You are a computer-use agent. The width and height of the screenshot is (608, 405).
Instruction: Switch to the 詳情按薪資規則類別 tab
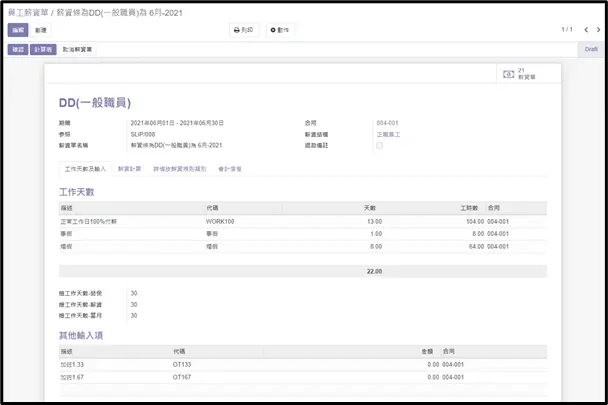(180, 169)
